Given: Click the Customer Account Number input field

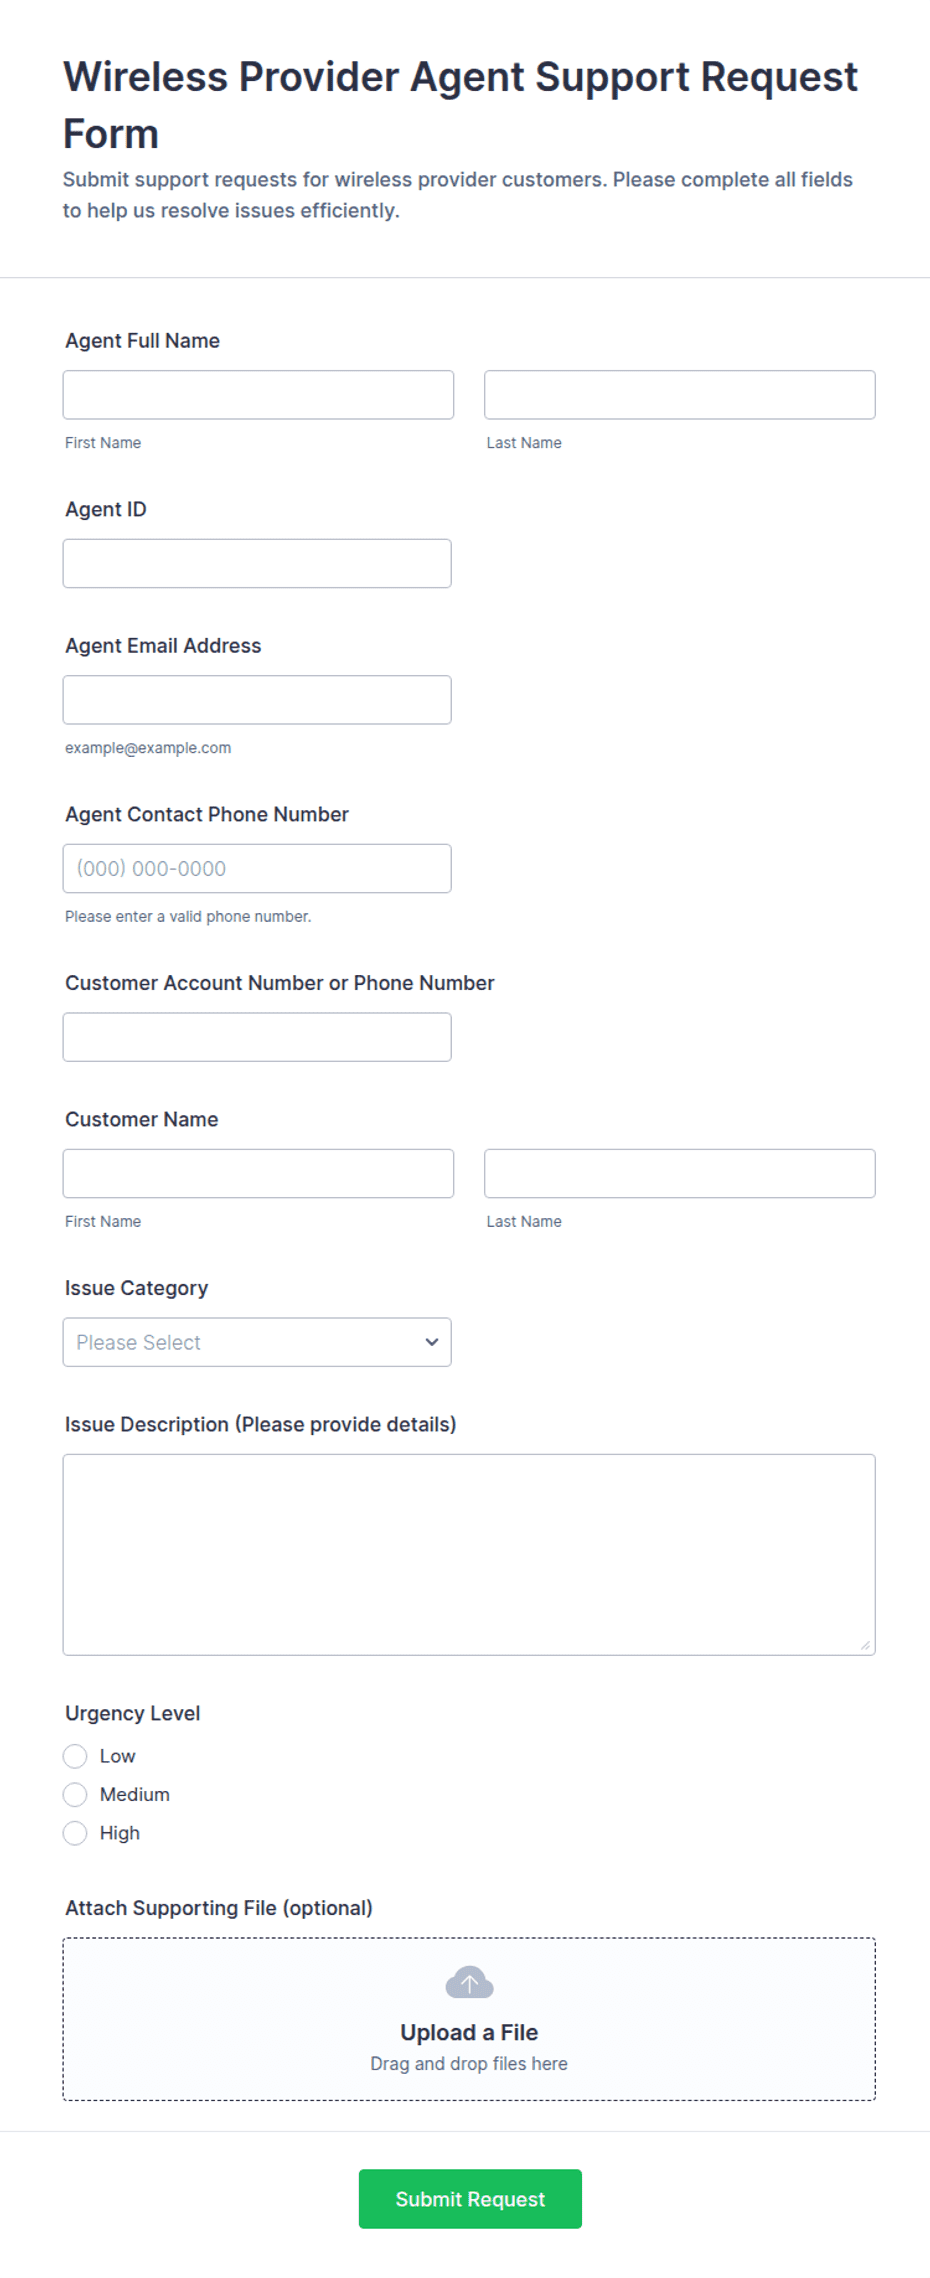Looking at the screenshot, I should coord(257,1037).
